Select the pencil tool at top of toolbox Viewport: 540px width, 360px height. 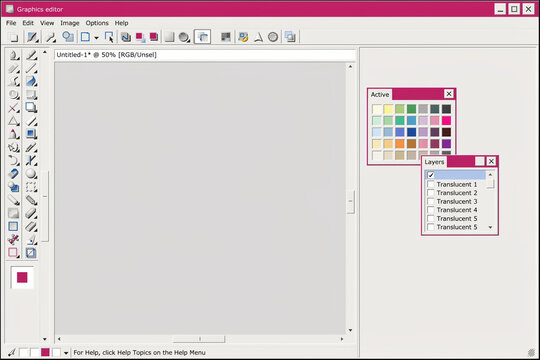click(x=31, y=55)
